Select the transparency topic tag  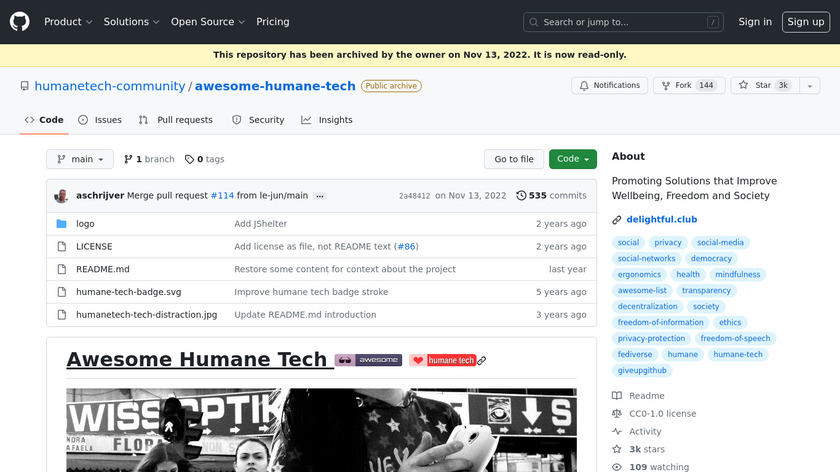pyautogui.click(x=706, y=291)
